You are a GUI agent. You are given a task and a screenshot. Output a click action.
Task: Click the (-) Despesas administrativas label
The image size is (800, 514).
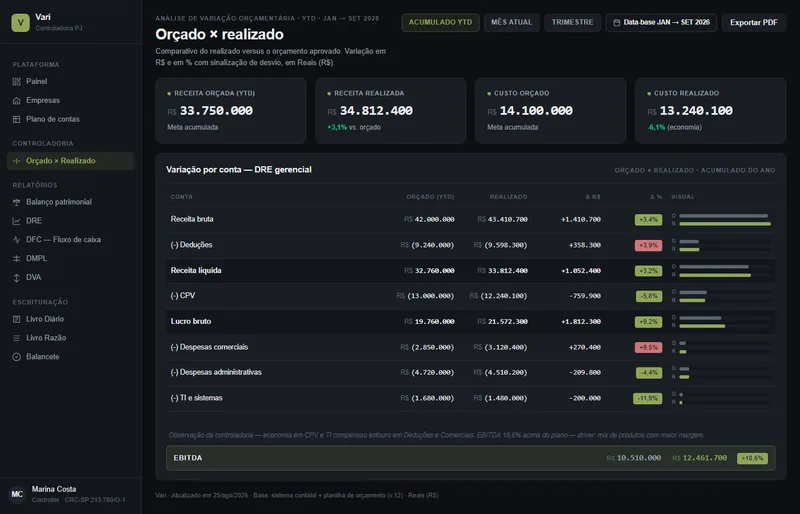(x=216, y=372)
